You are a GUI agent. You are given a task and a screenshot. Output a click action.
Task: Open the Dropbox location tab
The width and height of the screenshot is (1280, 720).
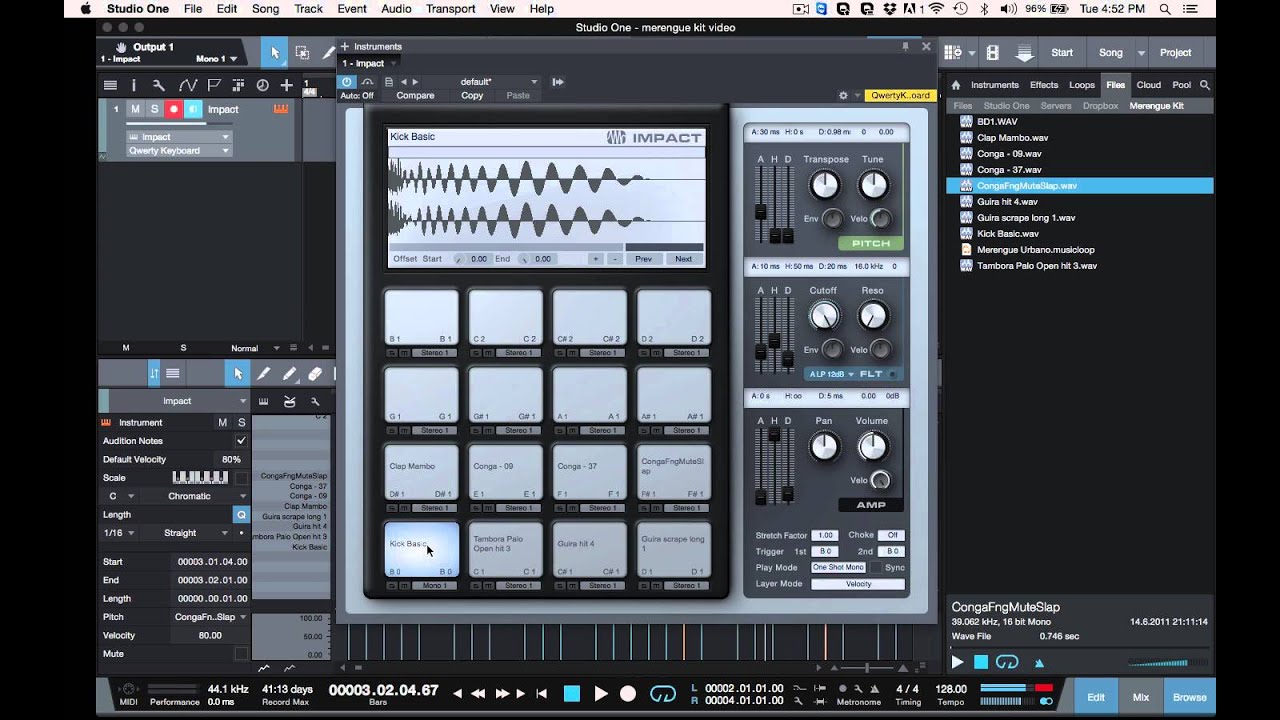1100,106
